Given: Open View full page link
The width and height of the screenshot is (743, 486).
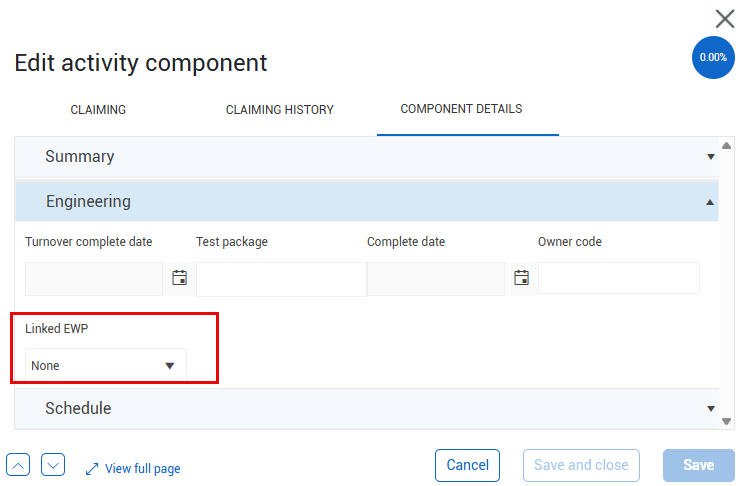Looking at the screenshot, I should (x=143, y=469).
